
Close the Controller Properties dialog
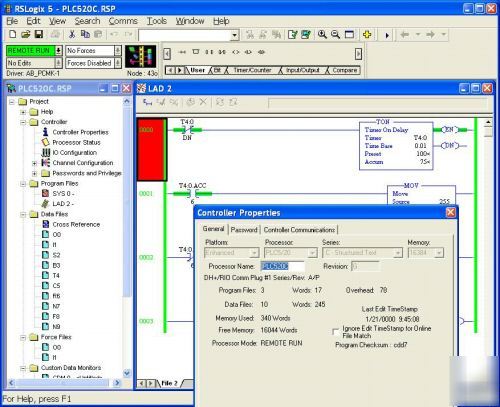450,212
